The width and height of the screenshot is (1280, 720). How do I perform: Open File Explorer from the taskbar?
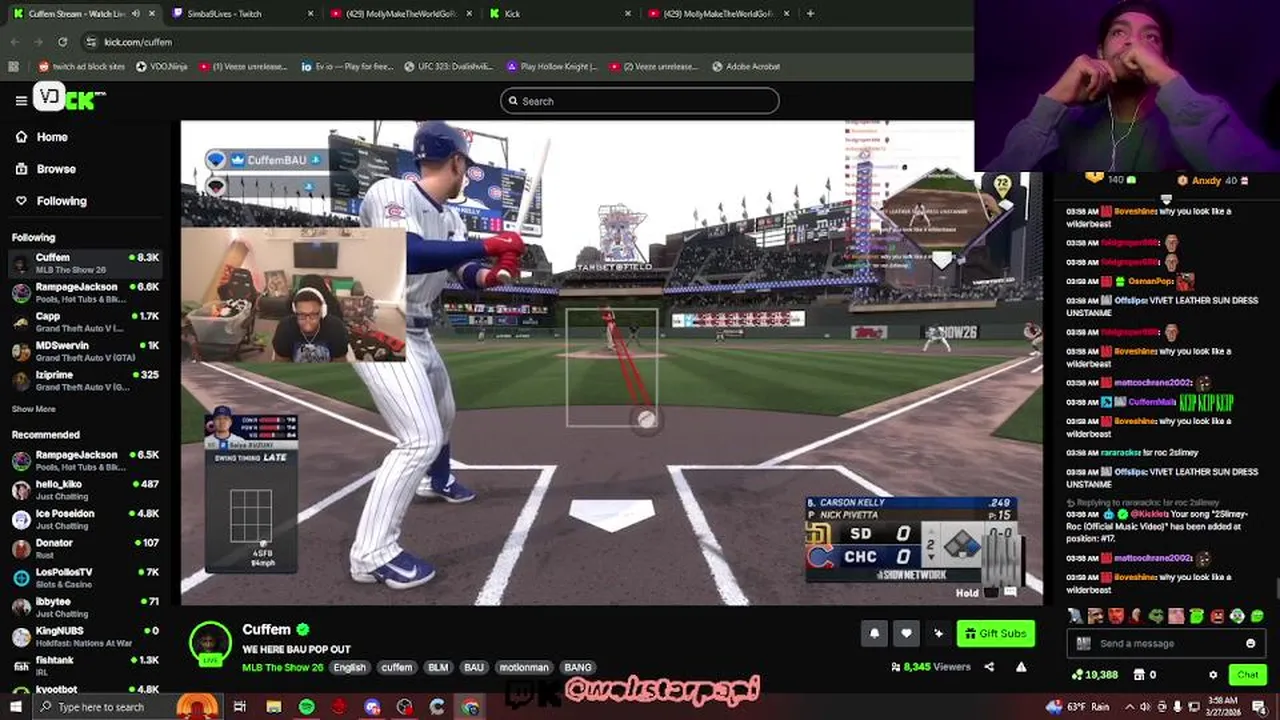pos(273,707)
